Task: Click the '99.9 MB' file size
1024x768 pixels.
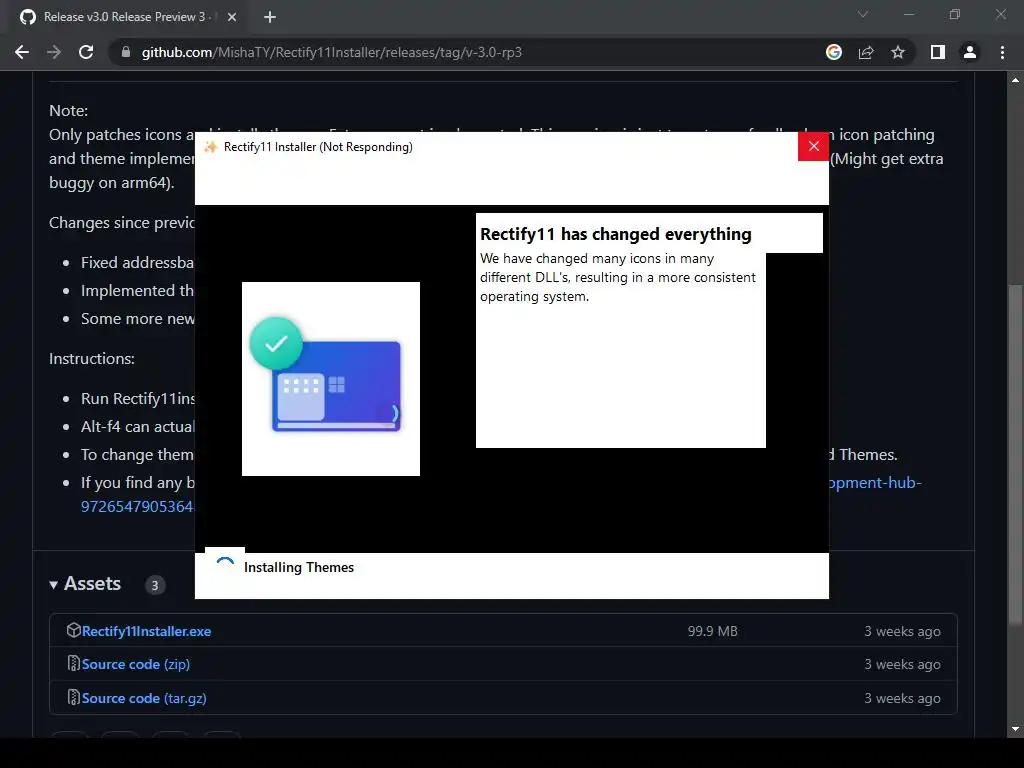Action: (x=712, y=632)
